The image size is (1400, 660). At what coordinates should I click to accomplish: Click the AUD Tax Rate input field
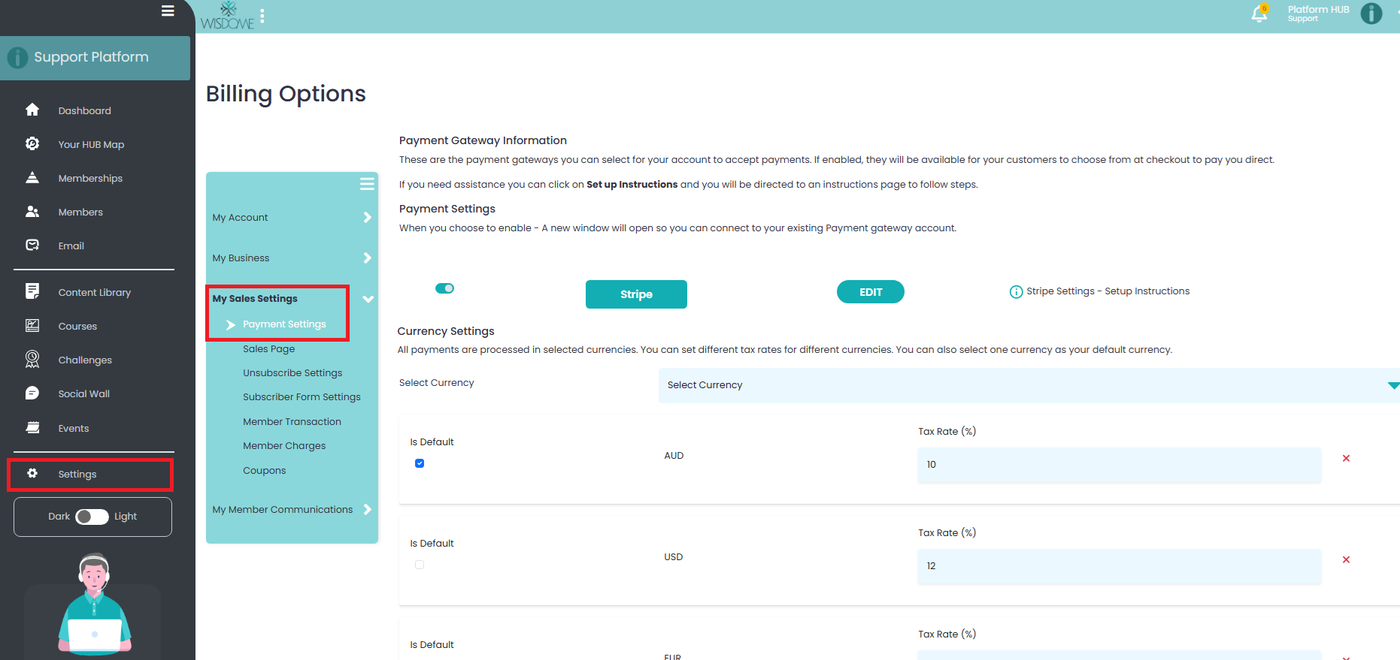click(1118, 465)
